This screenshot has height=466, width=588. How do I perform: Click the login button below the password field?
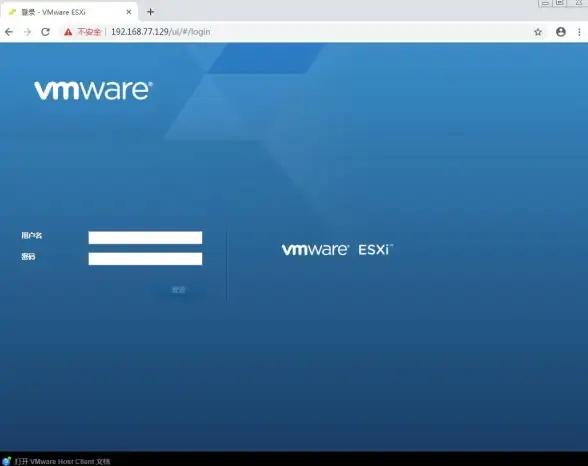178,290
